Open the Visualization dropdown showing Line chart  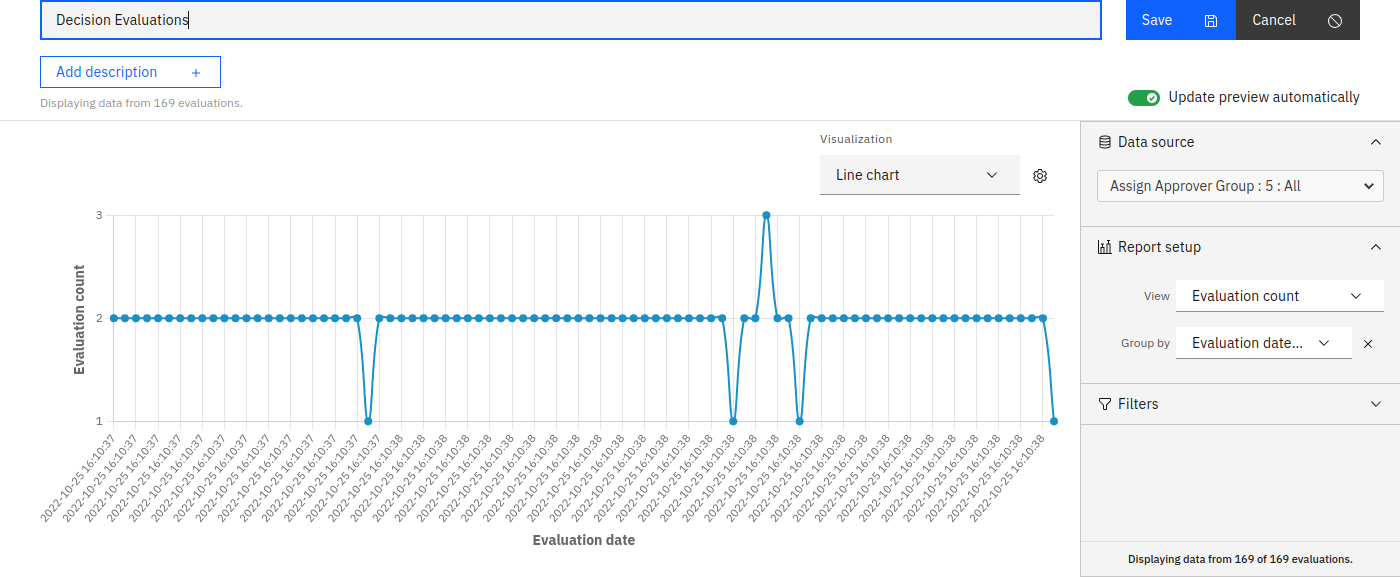point(919,174)
